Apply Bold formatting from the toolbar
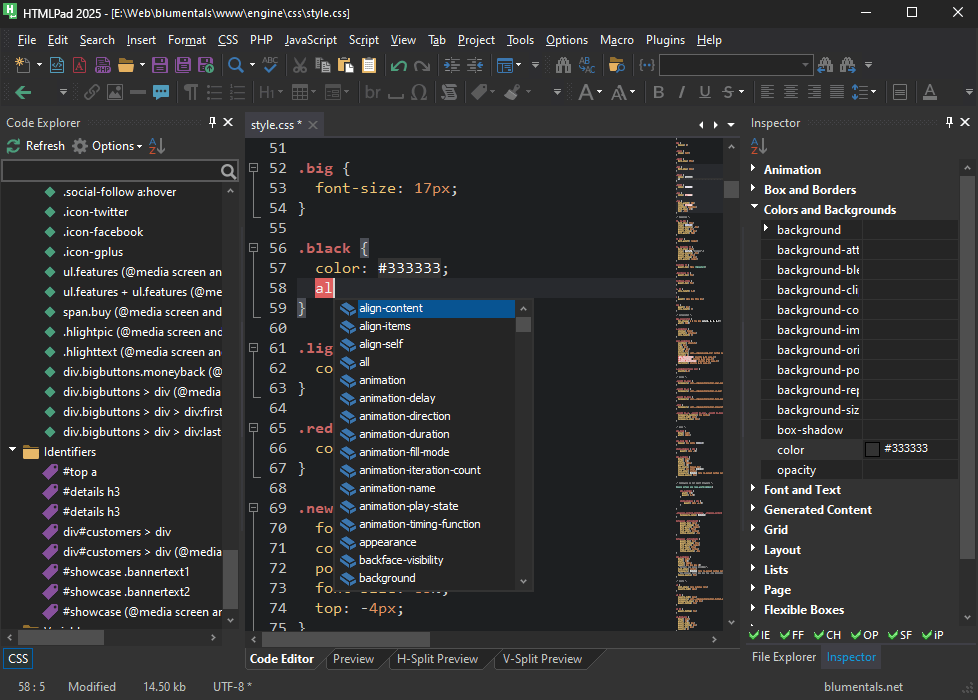Screen dimensions: 978x700 (x=658, y=91)
